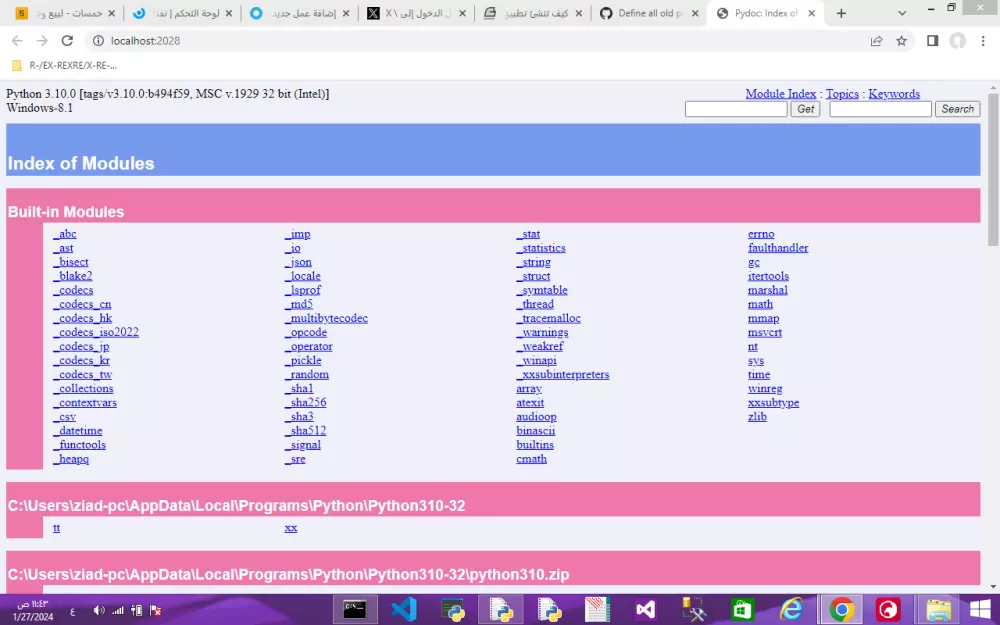The width and height of the screenshot is (1000, 625).
Task: Open the _multibytecodec module link
Action: (326, 318)
